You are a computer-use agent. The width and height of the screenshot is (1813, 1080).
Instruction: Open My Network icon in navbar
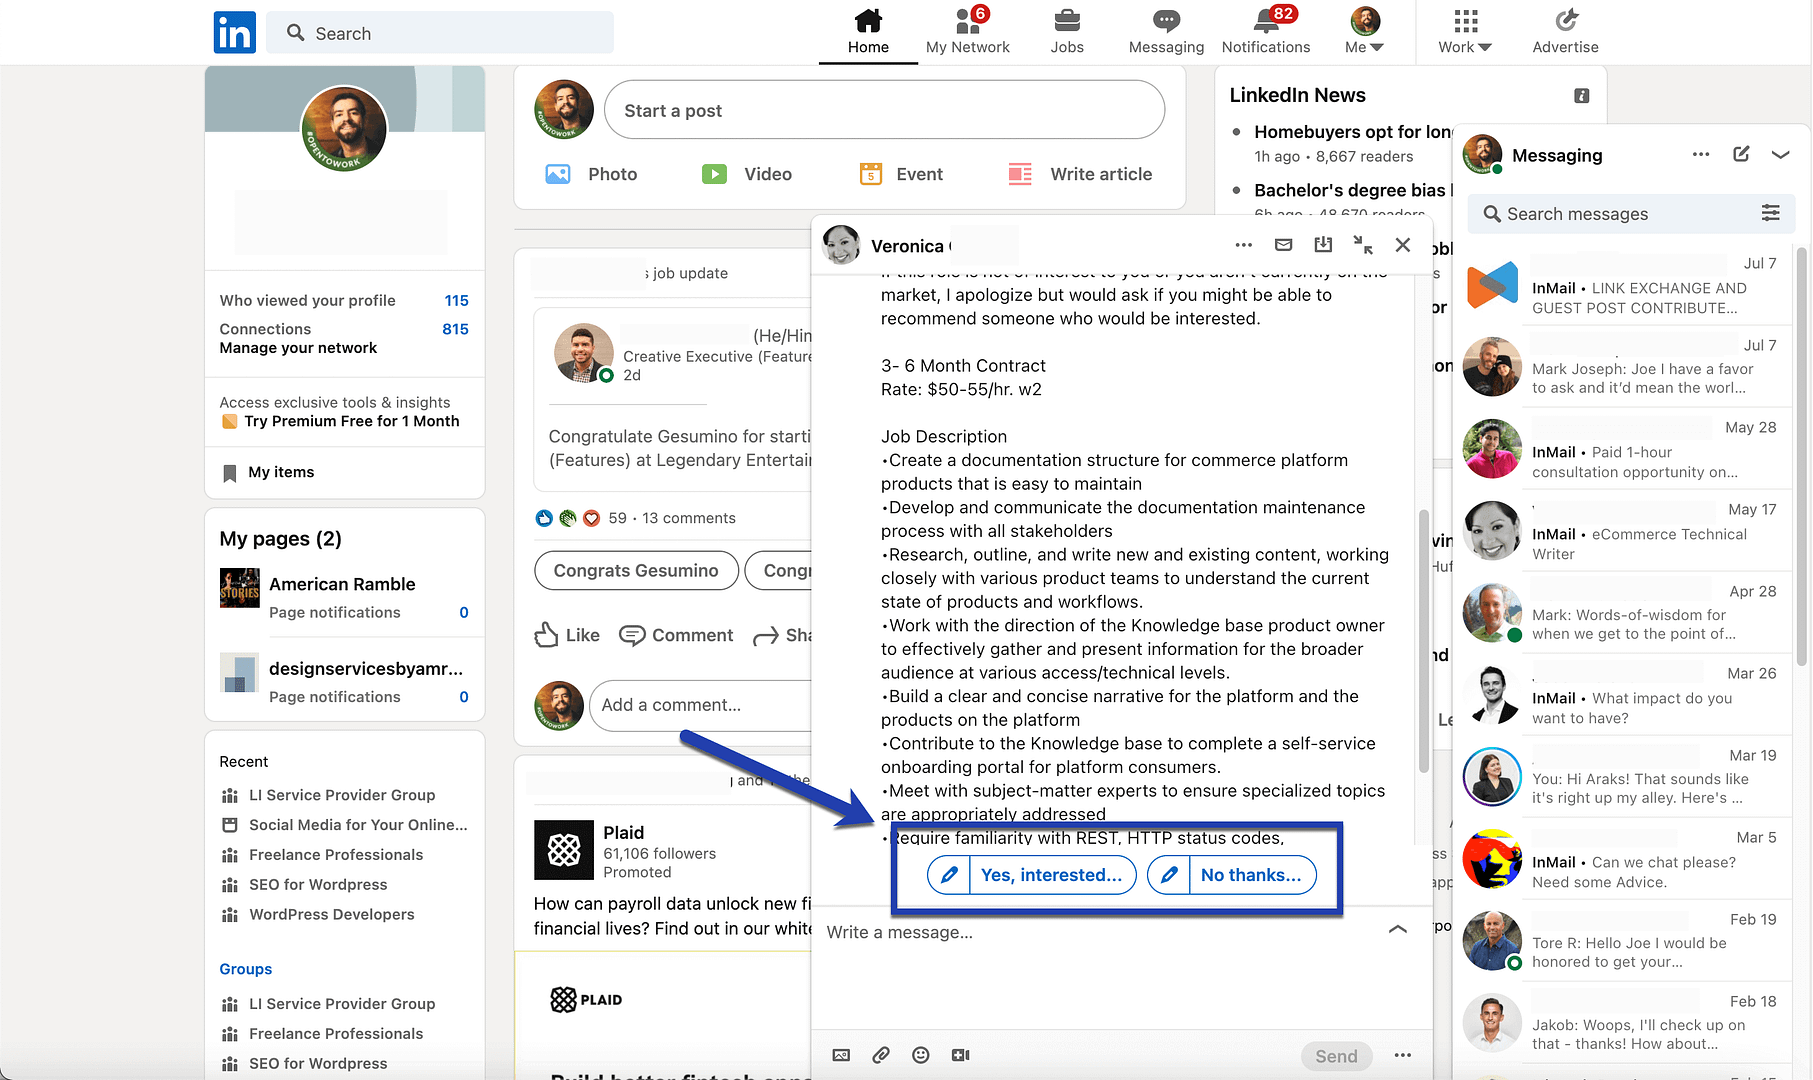click(x=967, y=32)
